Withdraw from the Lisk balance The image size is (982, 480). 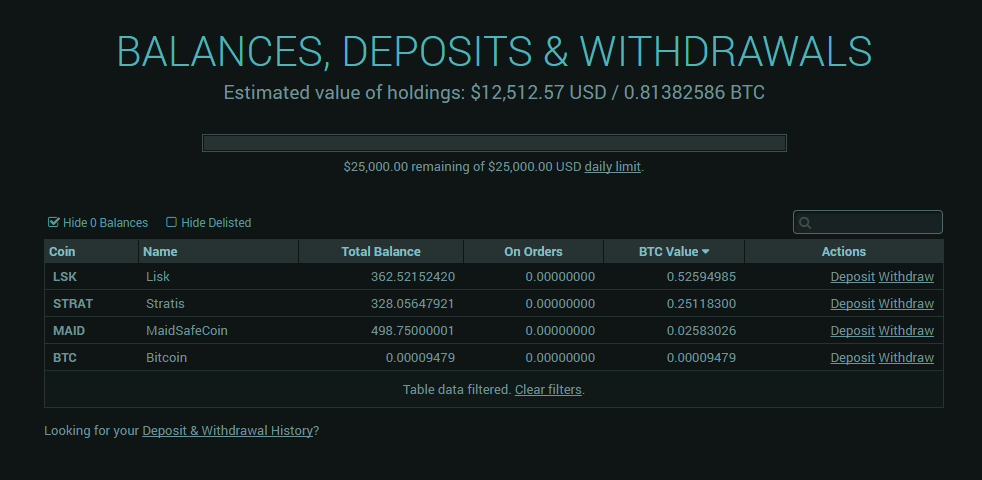906,277
